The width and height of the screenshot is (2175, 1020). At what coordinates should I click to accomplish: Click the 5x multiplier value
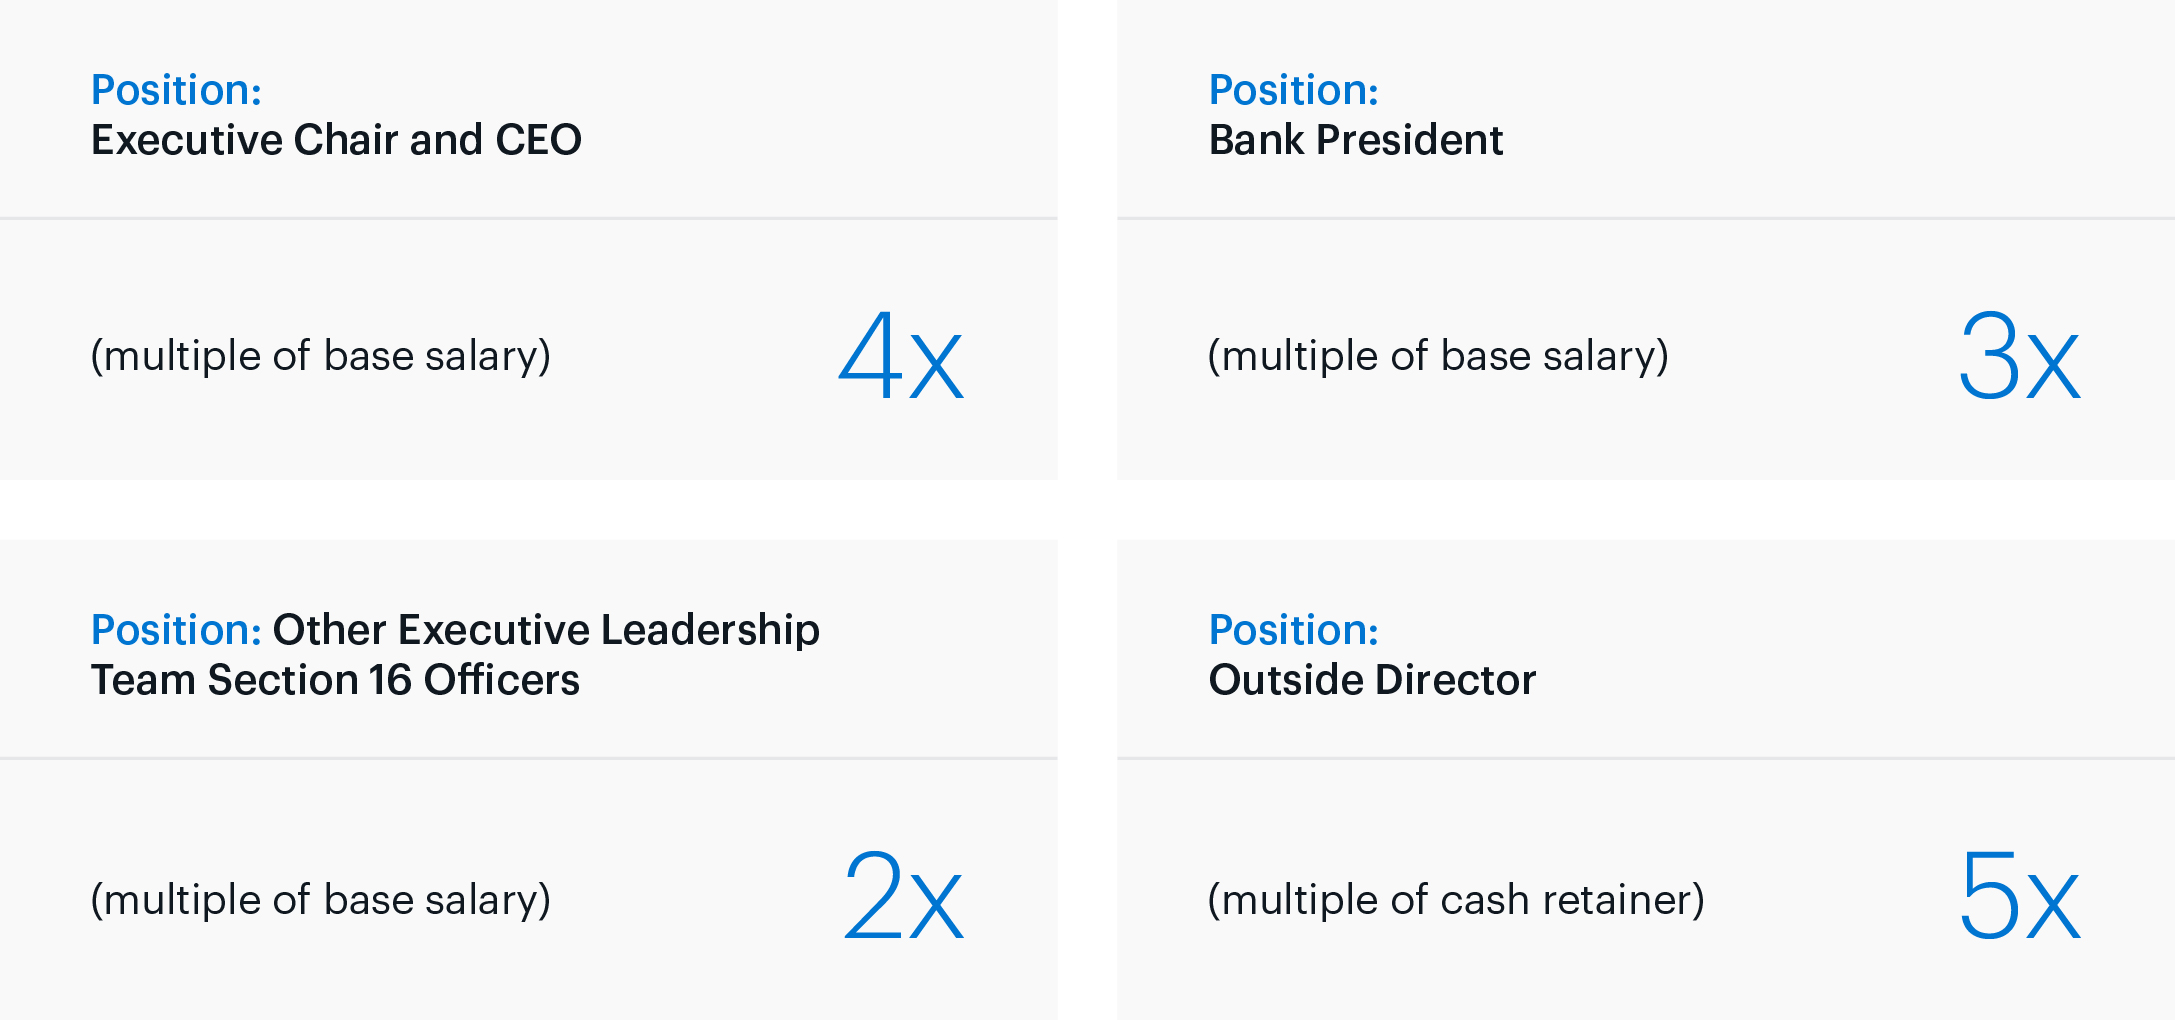(2018, 897)
